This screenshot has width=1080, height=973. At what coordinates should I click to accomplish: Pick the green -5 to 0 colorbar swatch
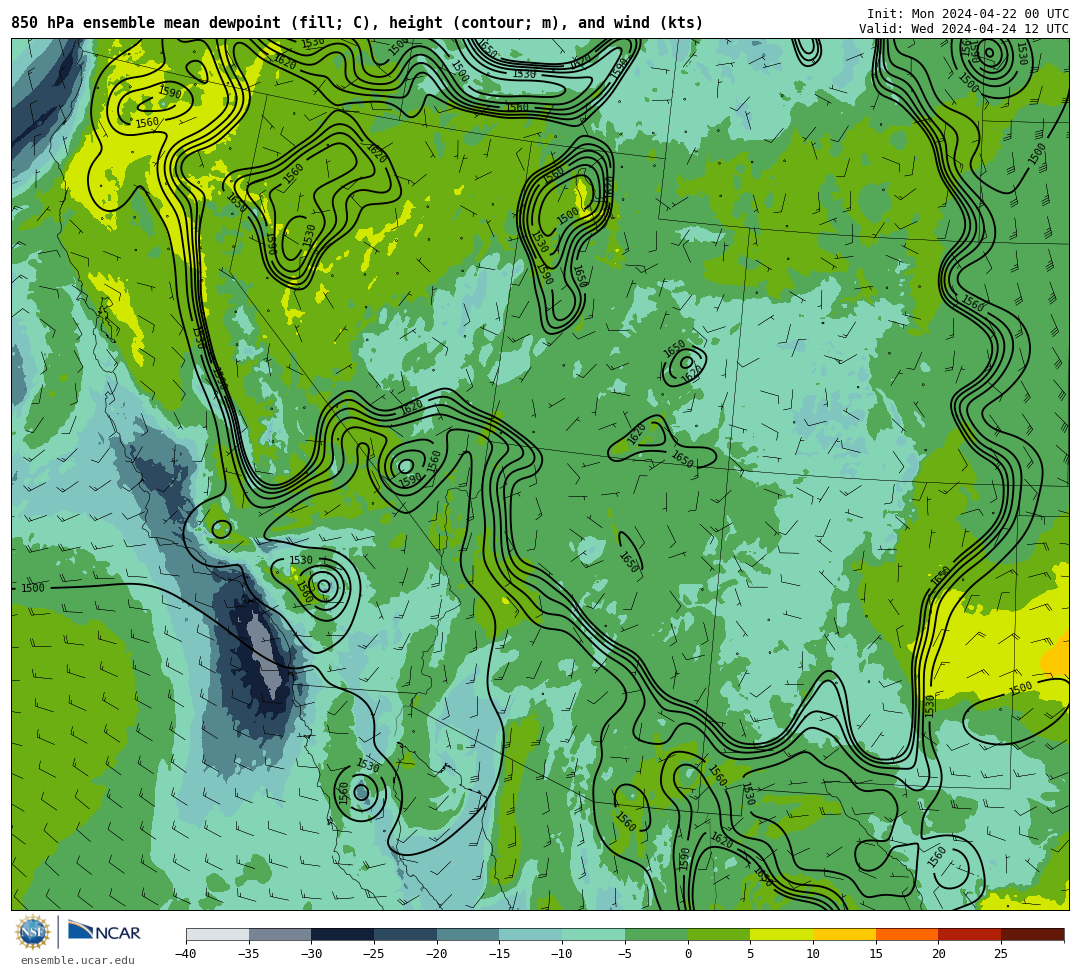[656, 934]
